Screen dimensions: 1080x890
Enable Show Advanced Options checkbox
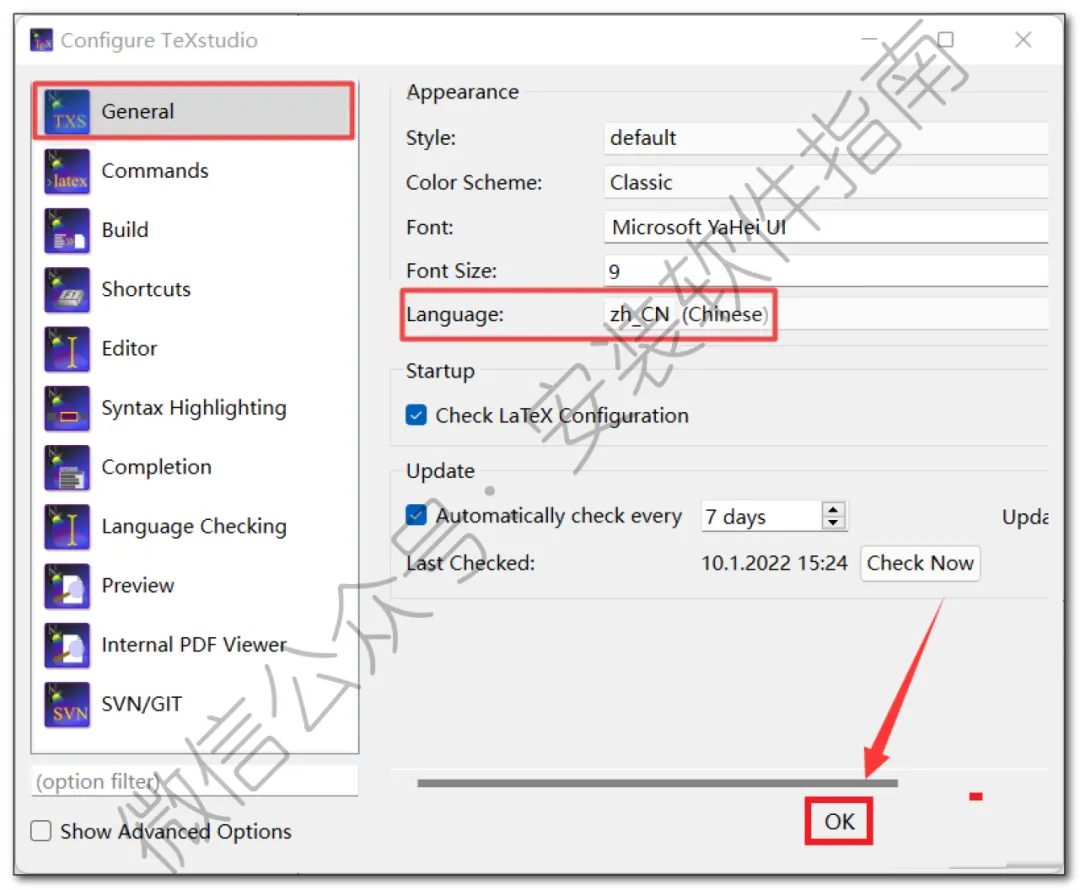(41, 831)
